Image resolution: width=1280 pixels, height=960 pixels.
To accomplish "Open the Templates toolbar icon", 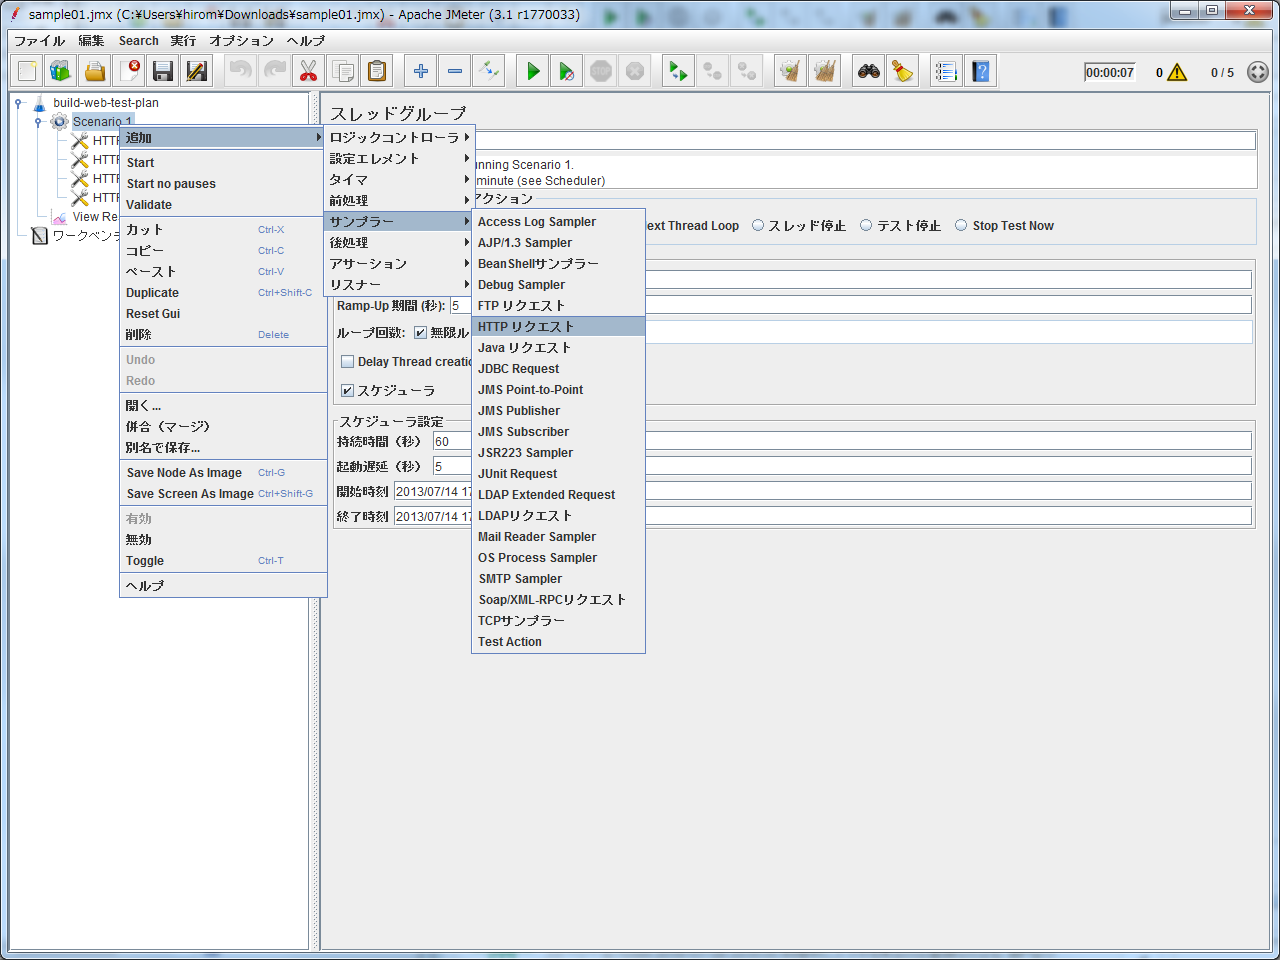I will (x=61, y=71).
